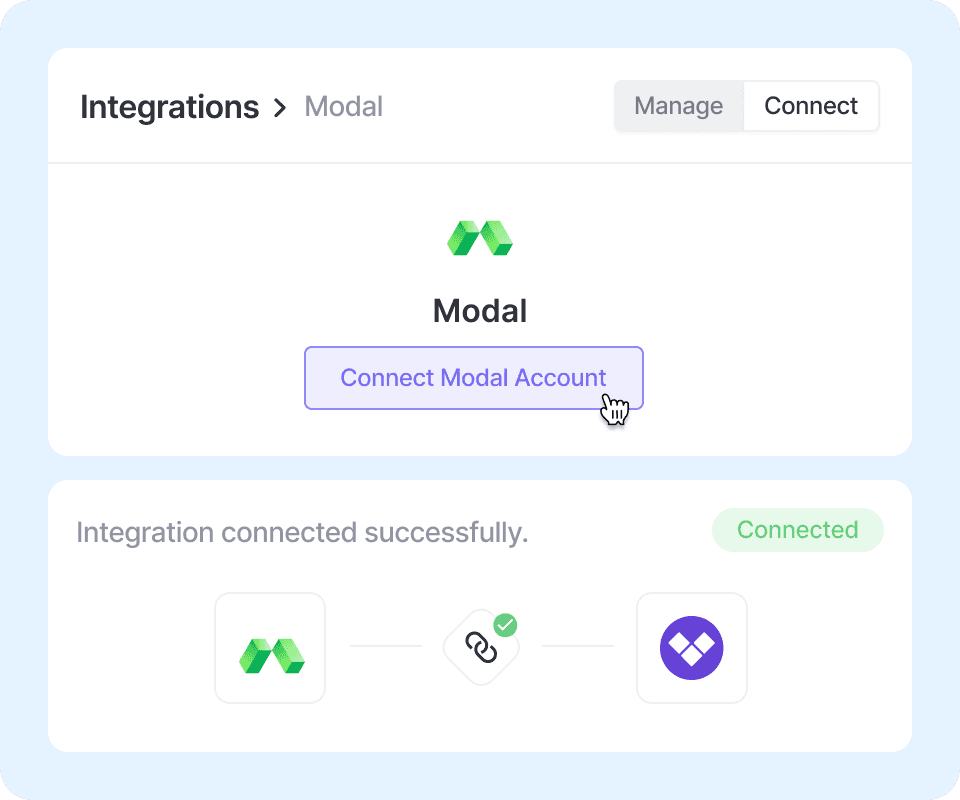Open the Modal logo tile below
Viewport: 960px width, 800px height.
270,648
